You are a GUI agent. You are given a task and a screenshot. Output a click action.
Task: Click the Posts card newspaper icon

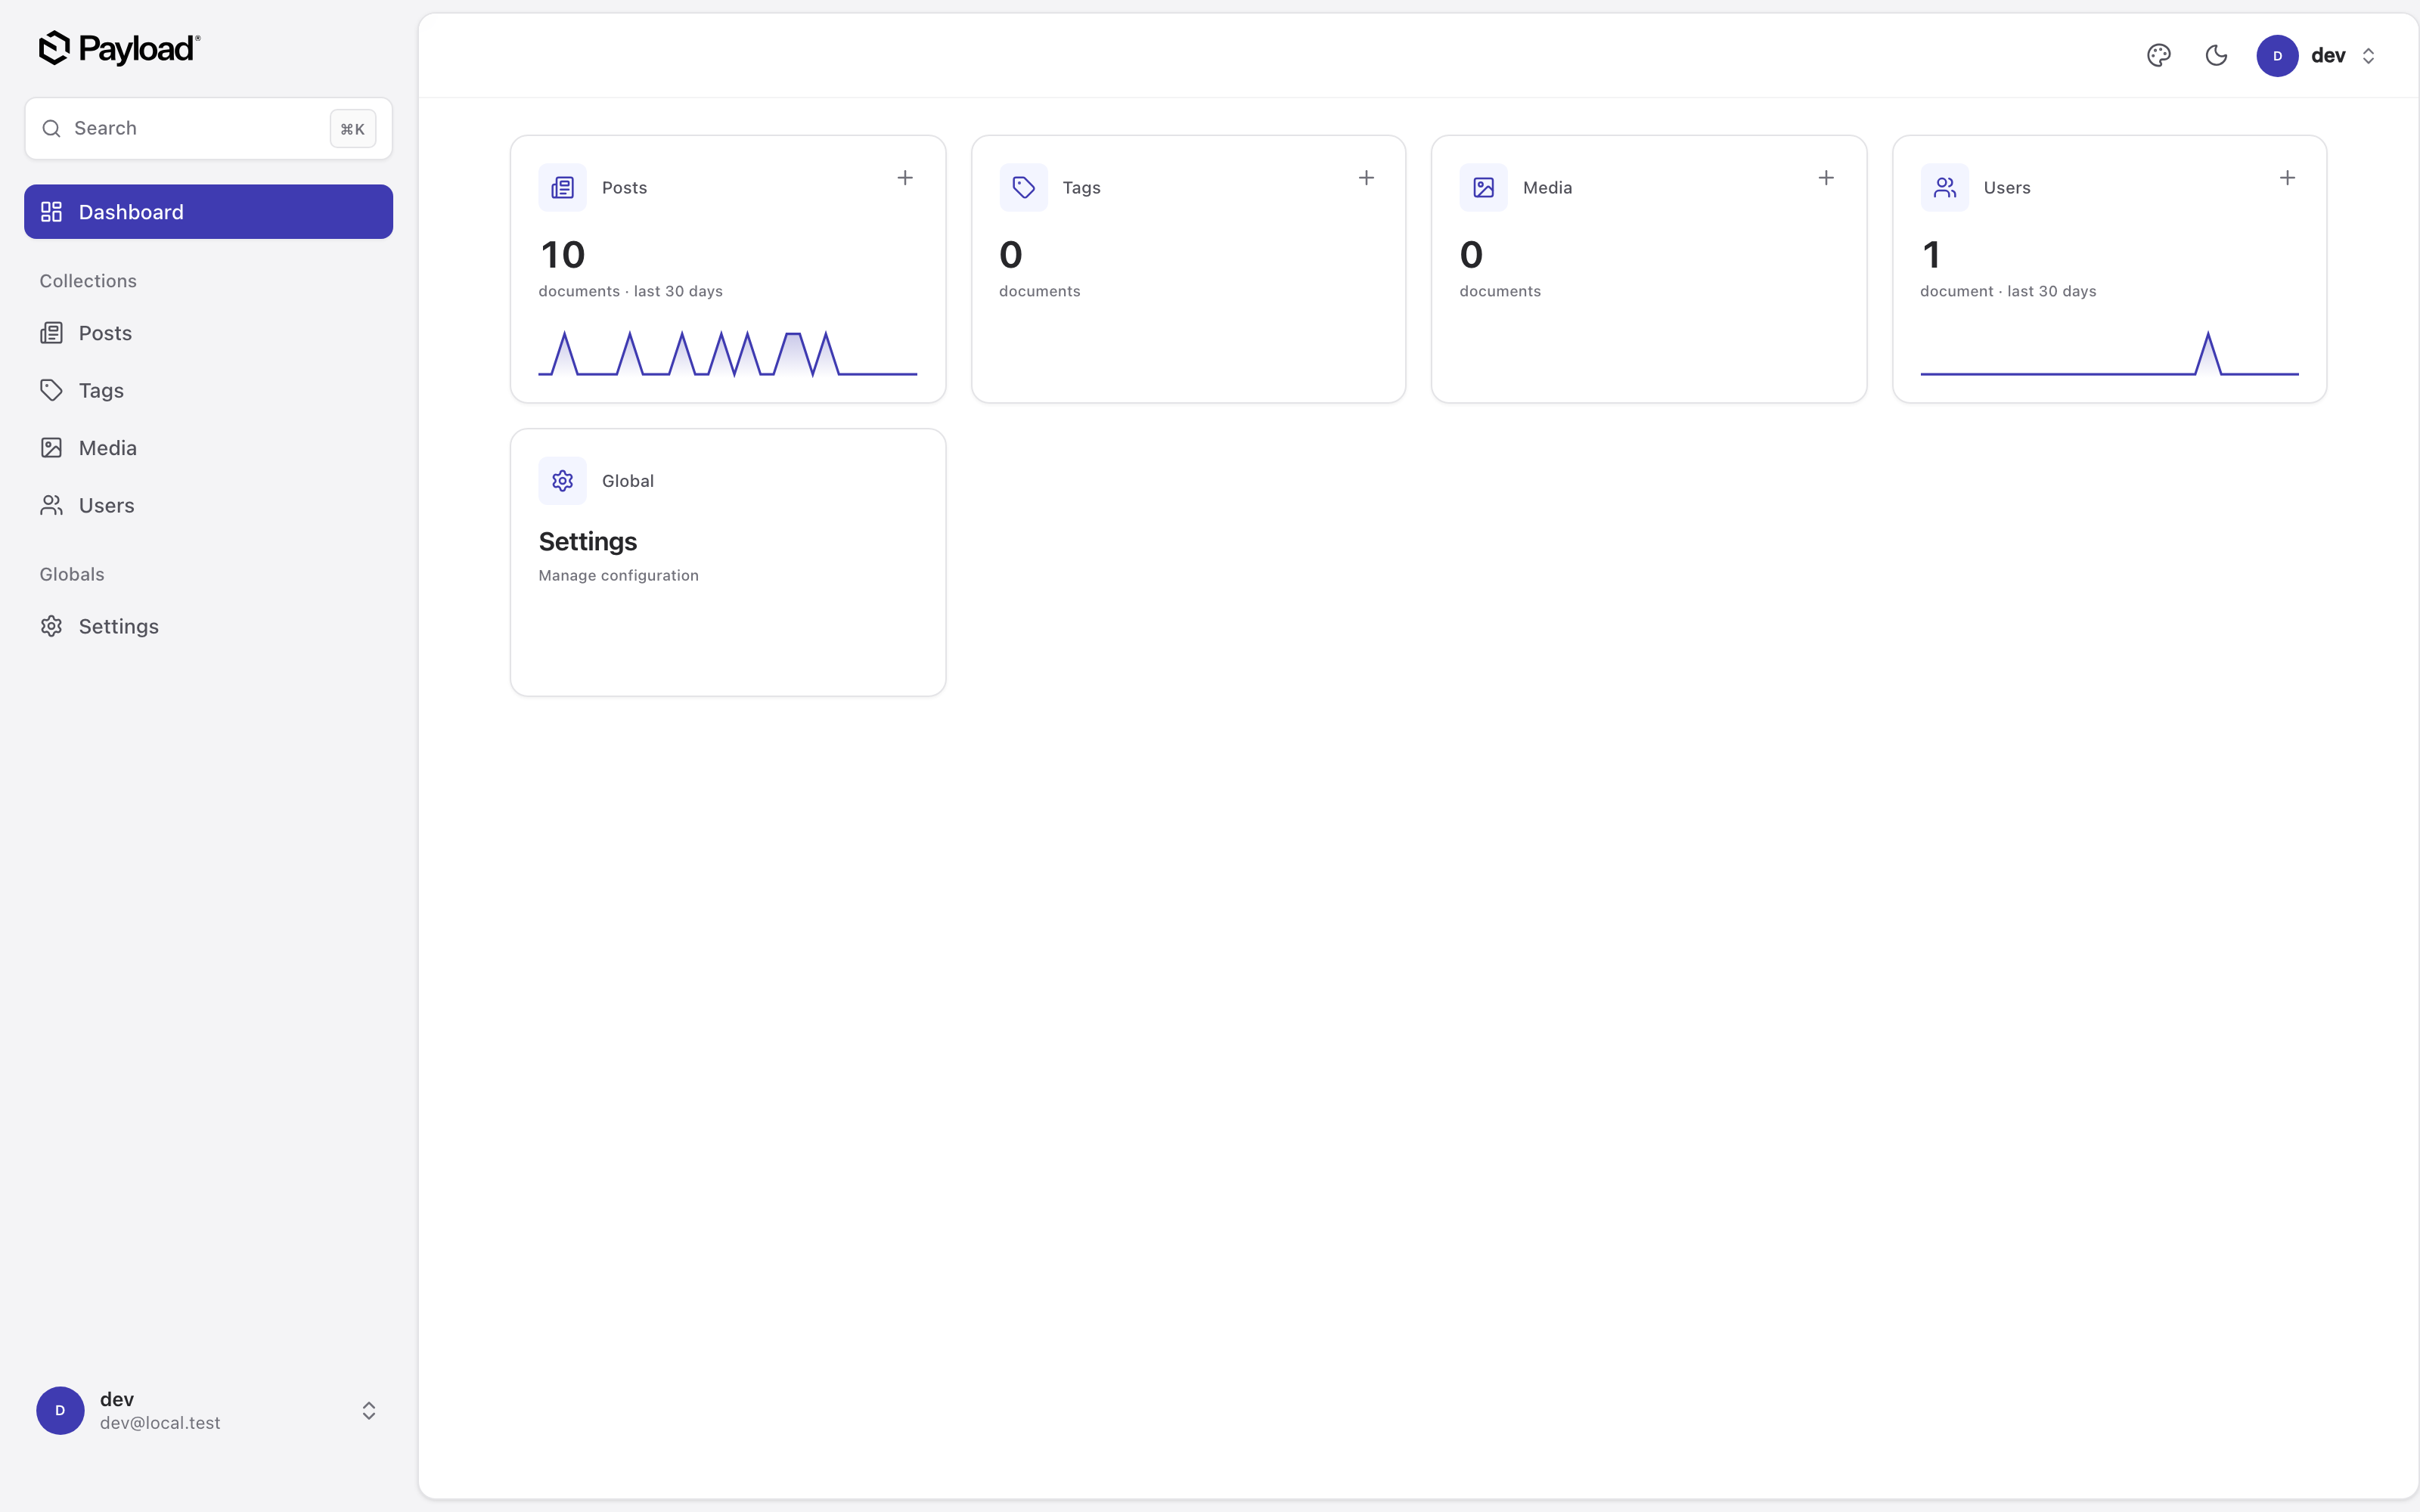click(x=563, y=187)
